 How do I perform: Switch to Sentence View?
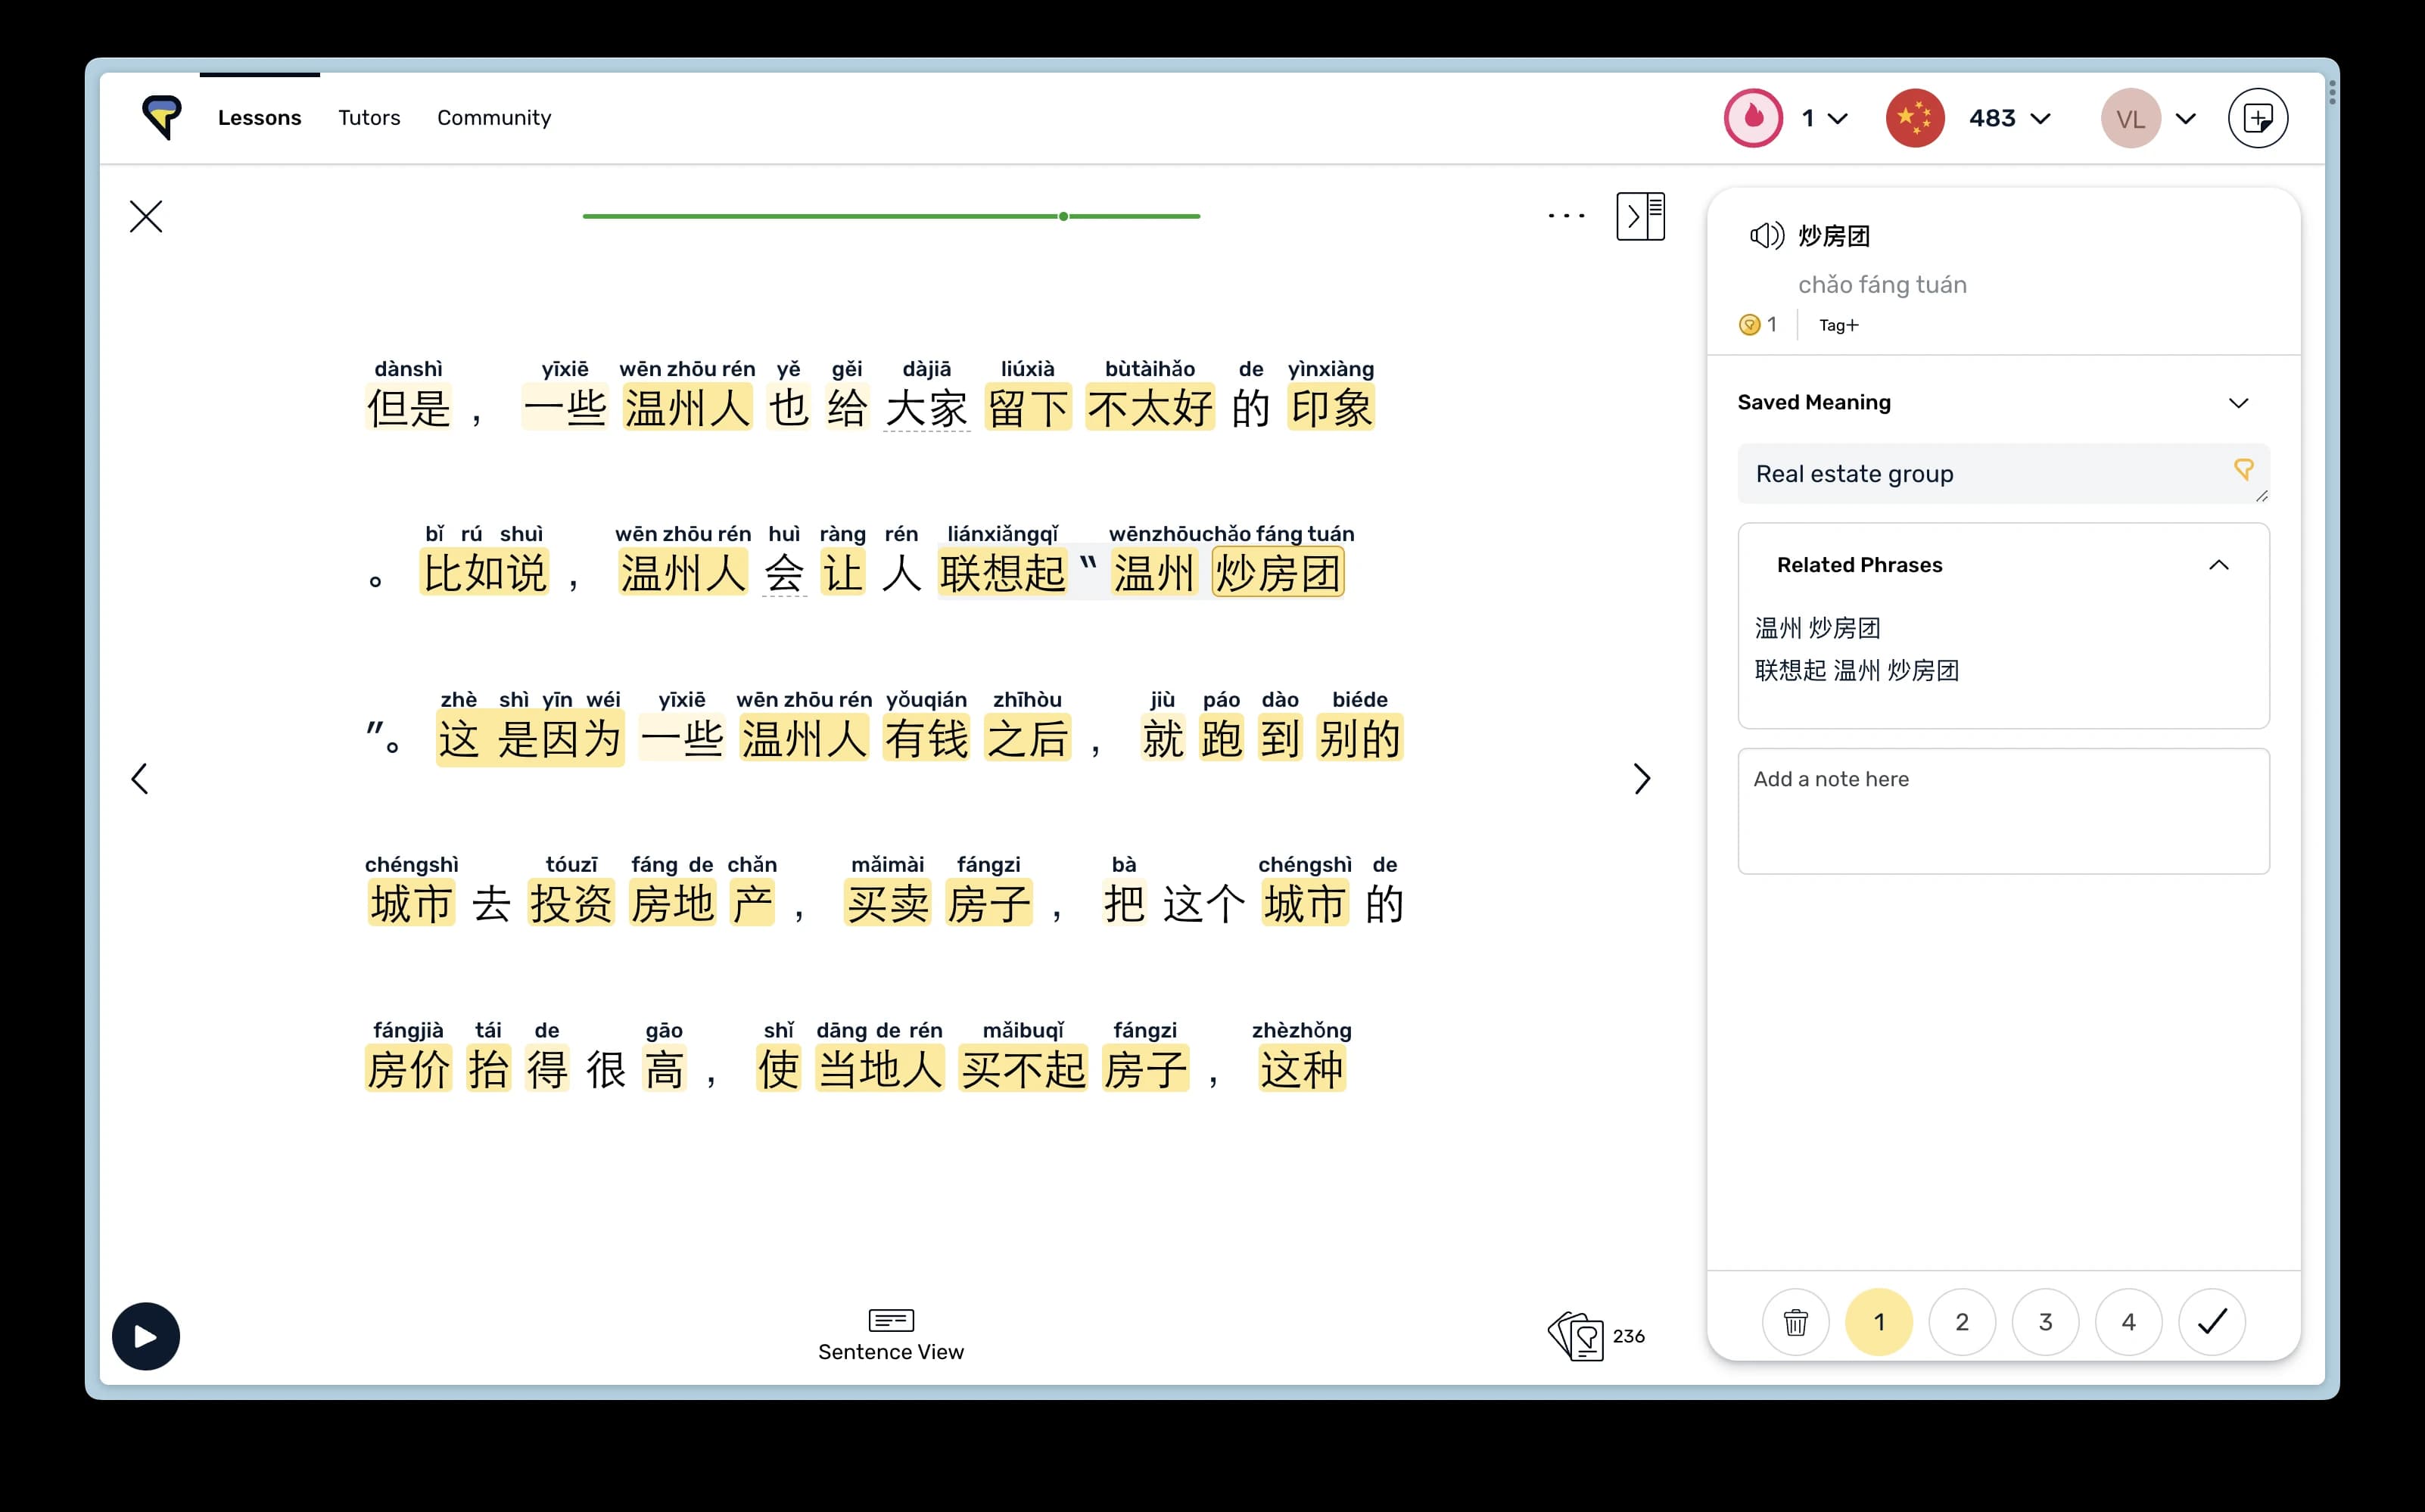(890, 1334)
